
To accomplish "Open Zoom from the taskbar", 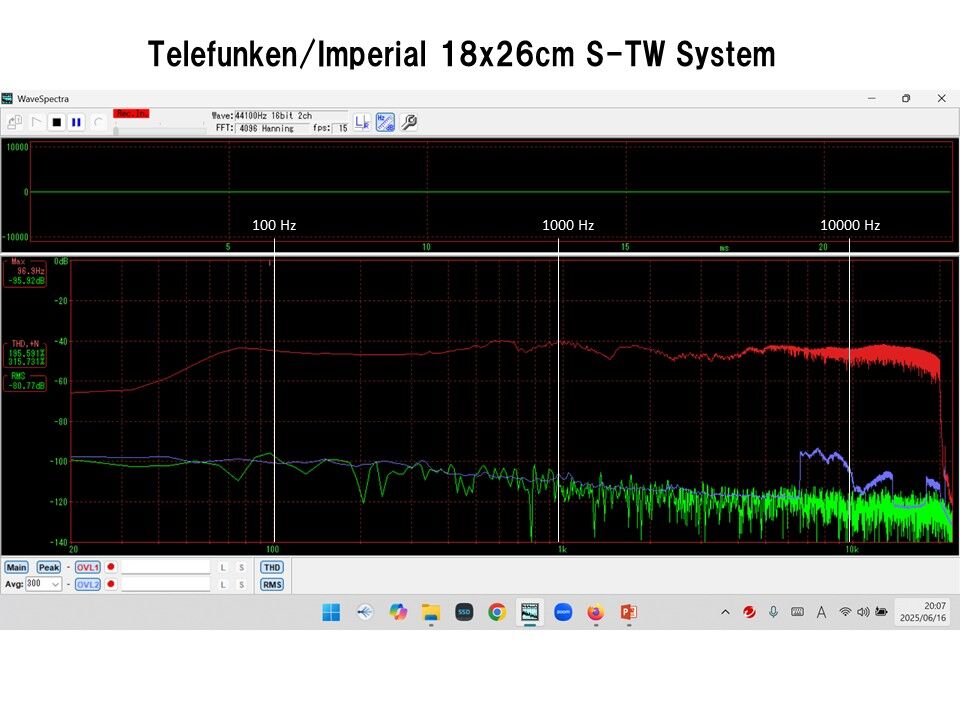I will coord(563,612).
